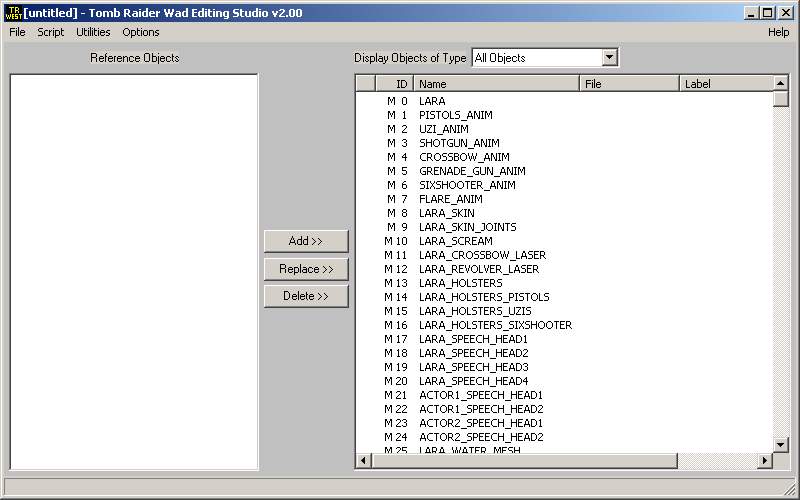
Task: Minimize the Wad Editing Studio window
Action: coord(751,13)
